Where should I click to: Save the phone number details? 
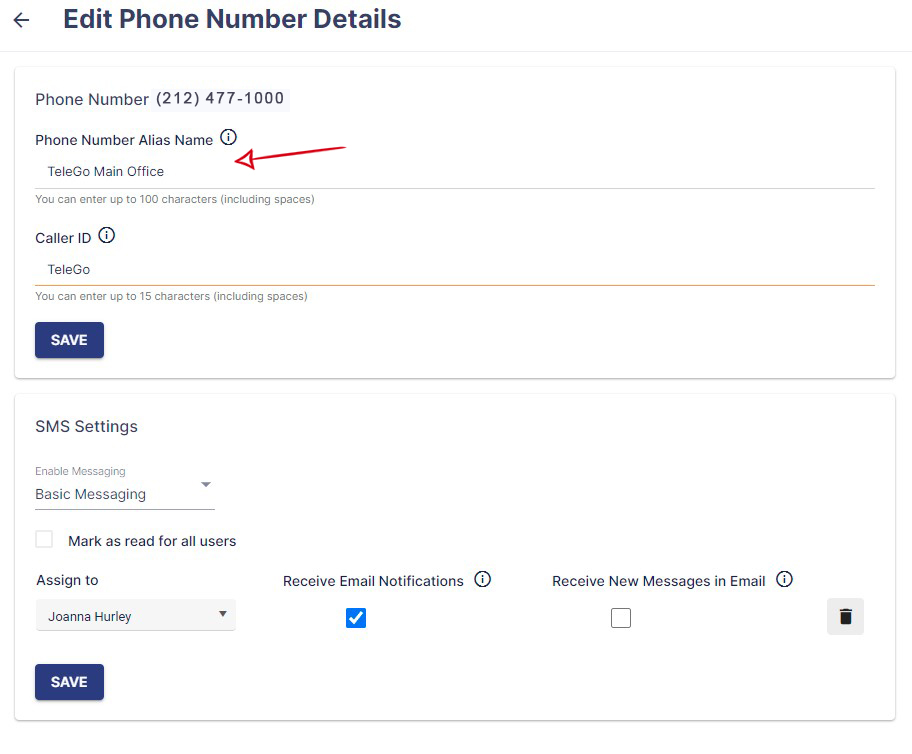pos(68,340)
